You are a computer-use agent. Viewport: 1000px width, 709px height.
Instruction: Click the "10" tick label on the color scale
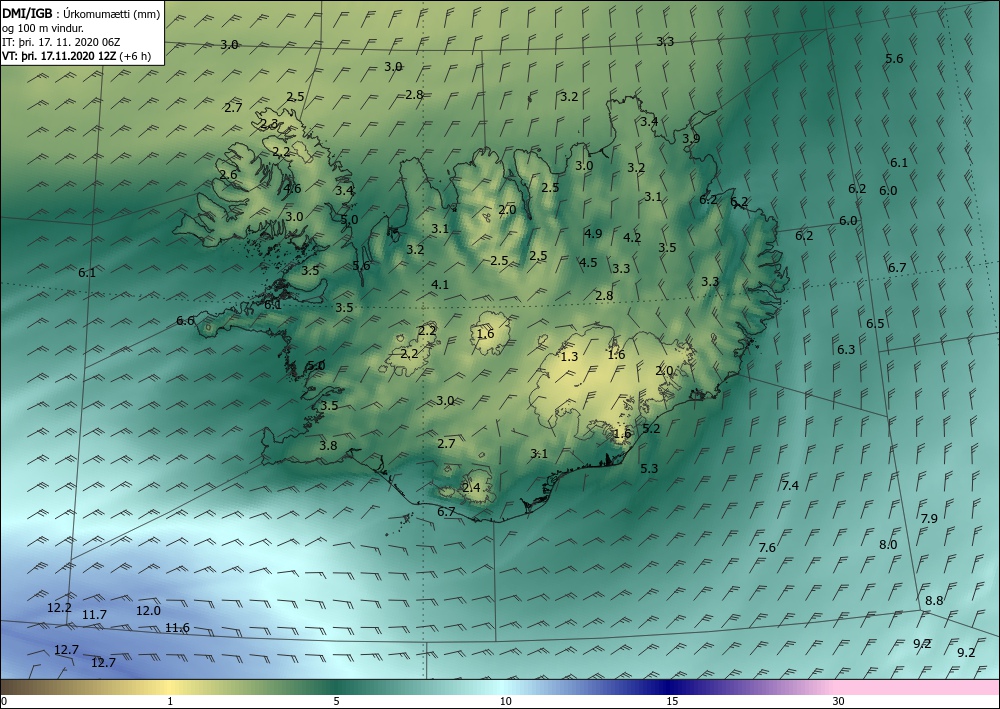(505, 701)
